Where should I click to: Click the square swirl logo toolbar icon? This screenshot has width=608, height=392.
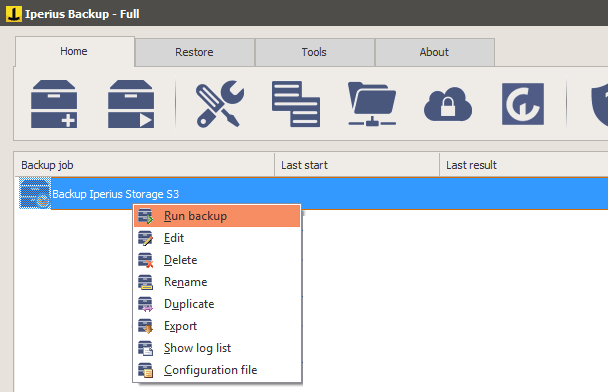pos(523,104)
